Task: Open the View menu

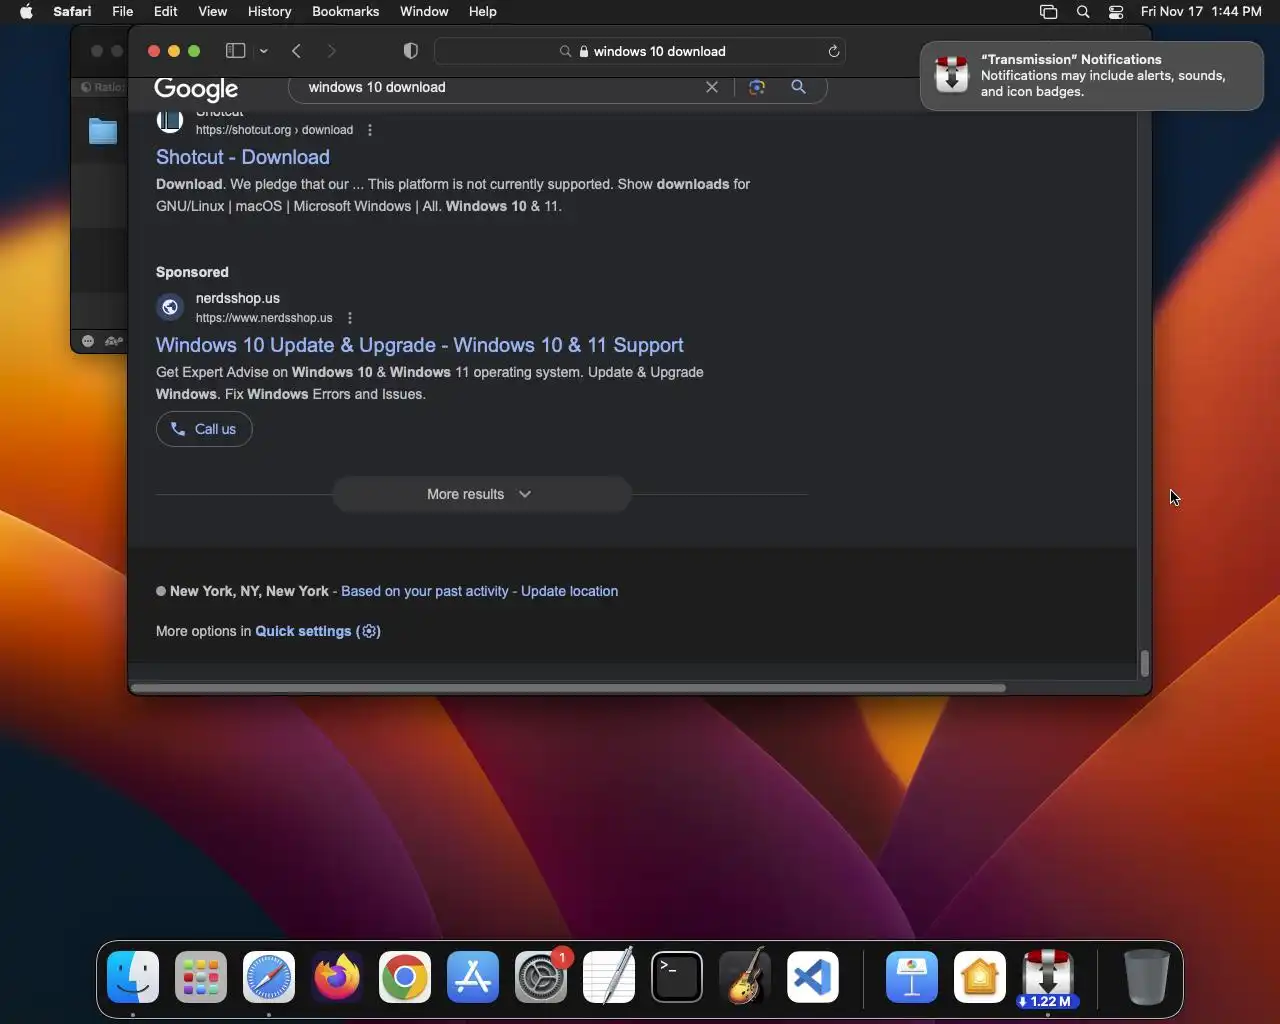Action: 213,12
